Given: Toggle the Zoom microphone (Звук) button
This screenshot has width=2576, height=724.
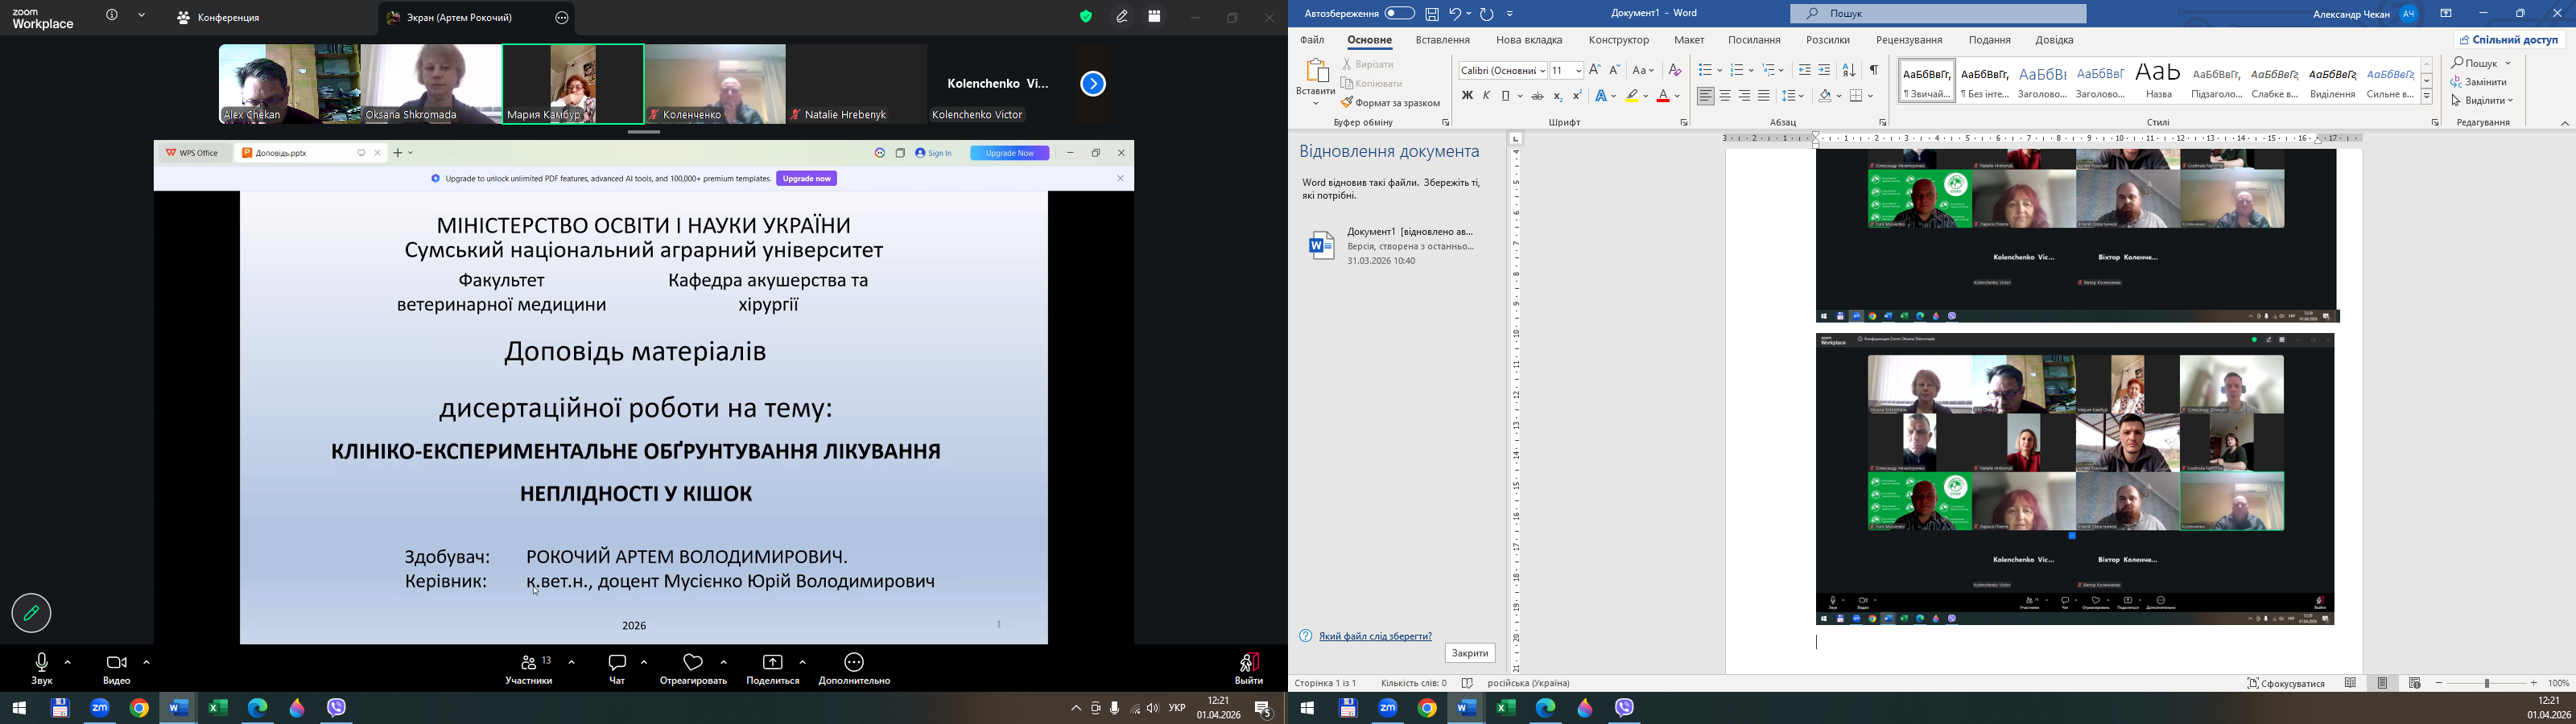Looking at the screenshot, I should pyautogui.click(x=42, y=664).
